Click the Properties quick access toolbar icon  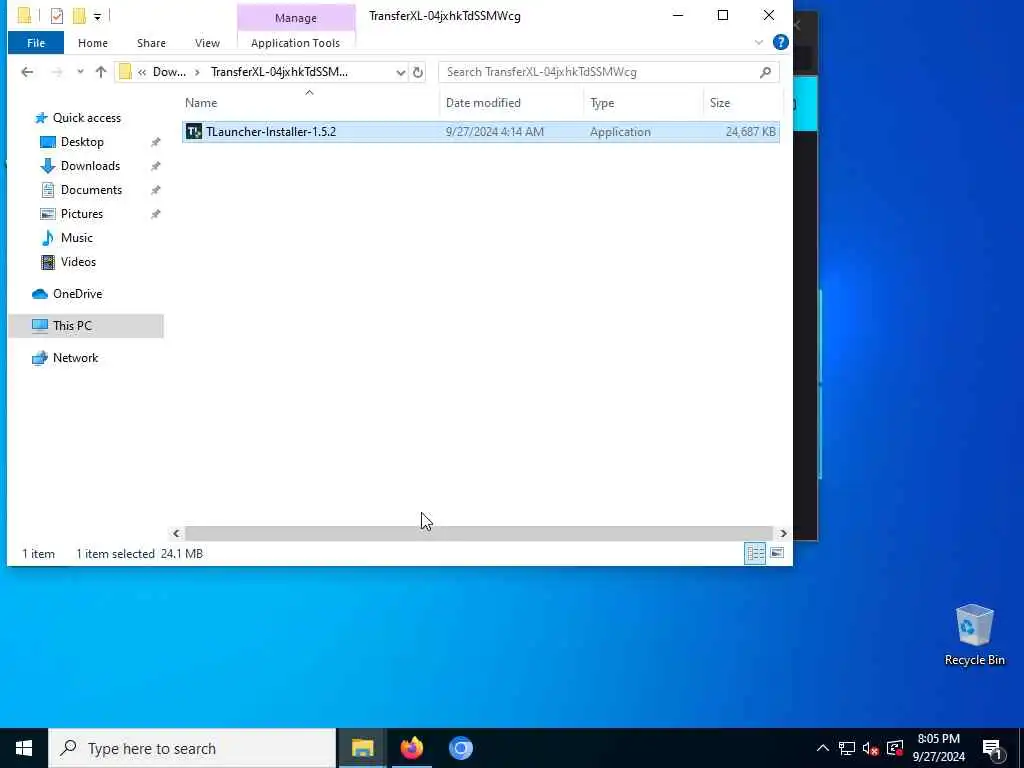57,16
